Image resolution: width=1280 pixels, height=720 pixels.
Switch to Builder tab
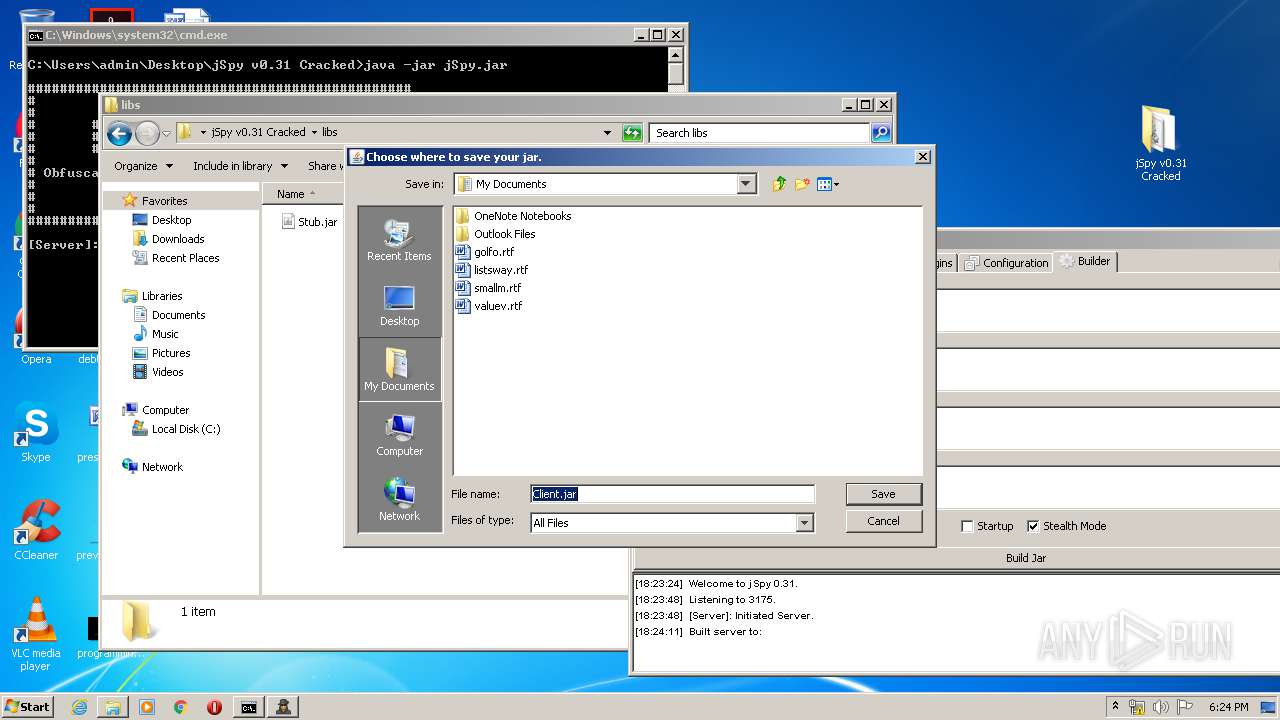1085,261
